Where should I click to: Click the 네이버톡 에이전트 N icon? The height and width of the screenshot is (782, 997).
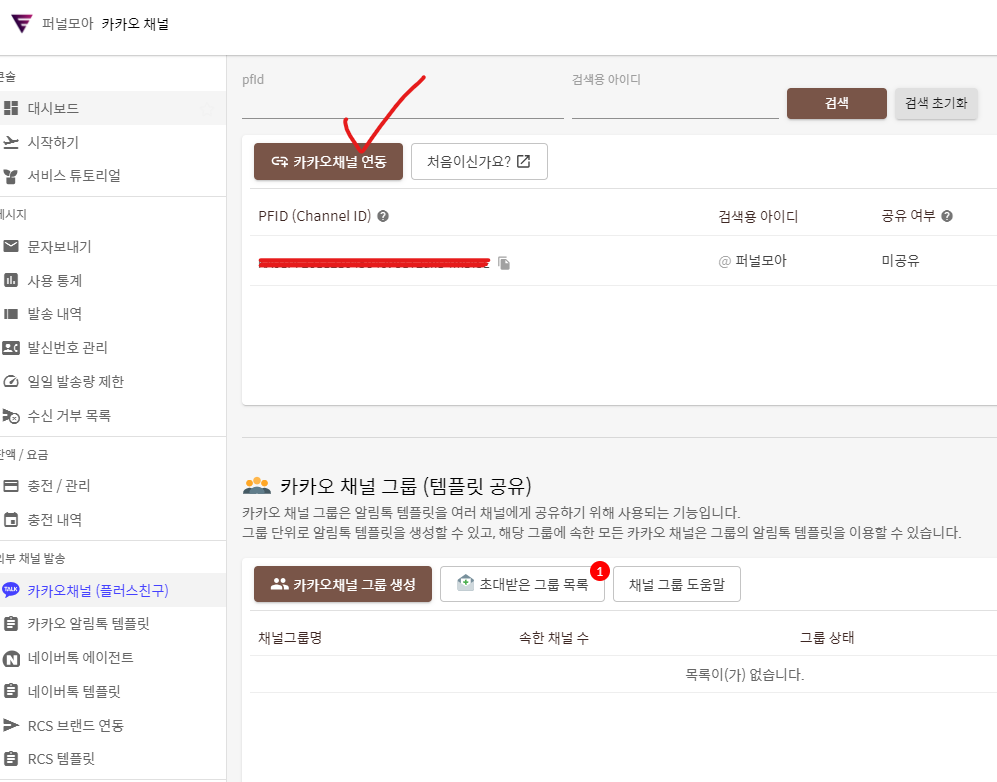11,659
